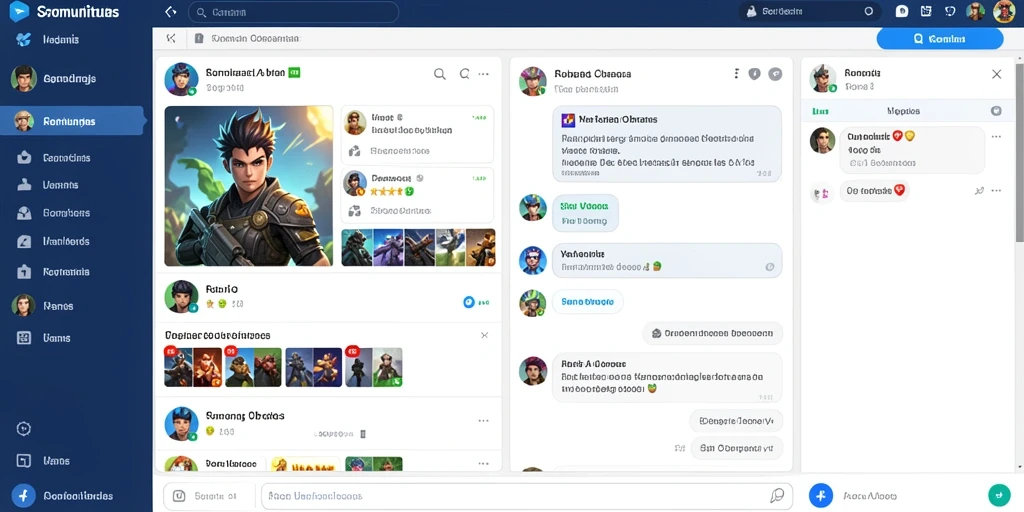The height and width of the screenshot is (512, 1024).
Task: Close the right side panel with the X
Action: [x=997, y=74]
